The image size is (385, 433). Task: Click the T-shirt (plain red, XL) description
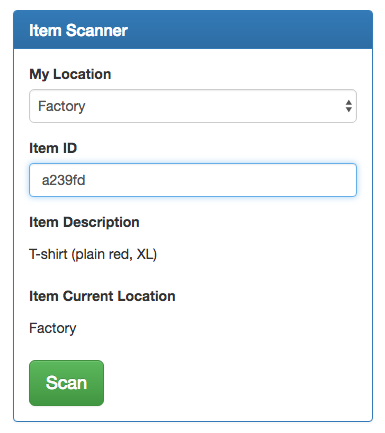click(x=93, y=254)
